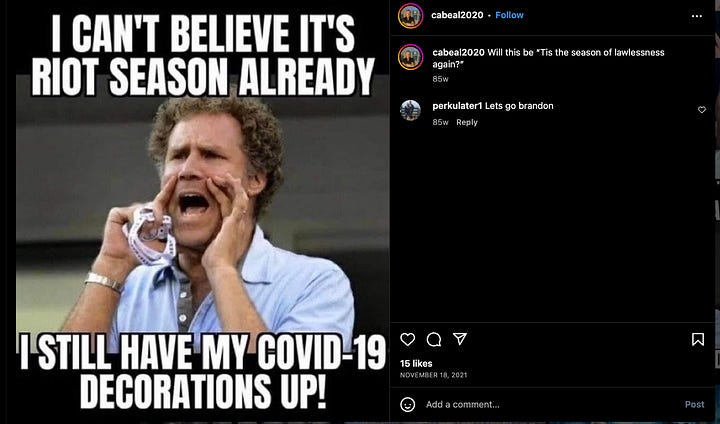Open the three-dot more options menu
The height and width of the screenshot is (424, 720).
click(697, 16)
